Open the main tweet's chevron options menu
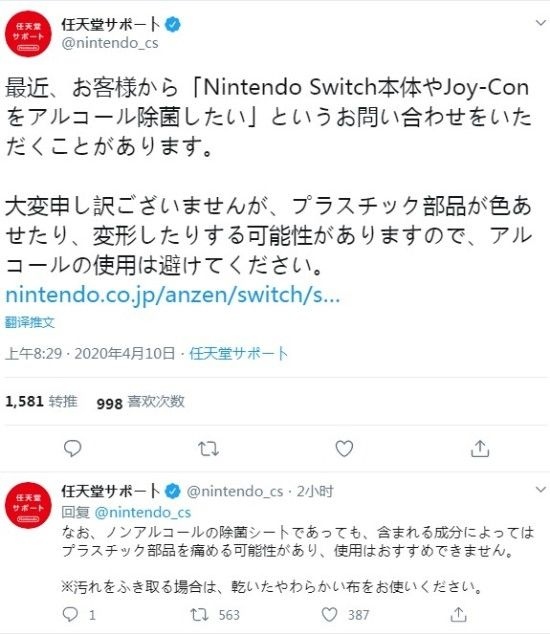The height and width of the screenshot is (635, 550). (541, 23)
